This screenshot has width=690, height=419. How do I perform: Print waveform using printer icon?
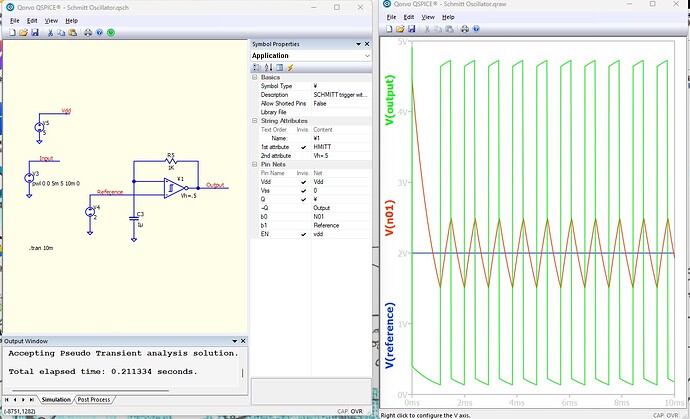click(x=465, y=29)
